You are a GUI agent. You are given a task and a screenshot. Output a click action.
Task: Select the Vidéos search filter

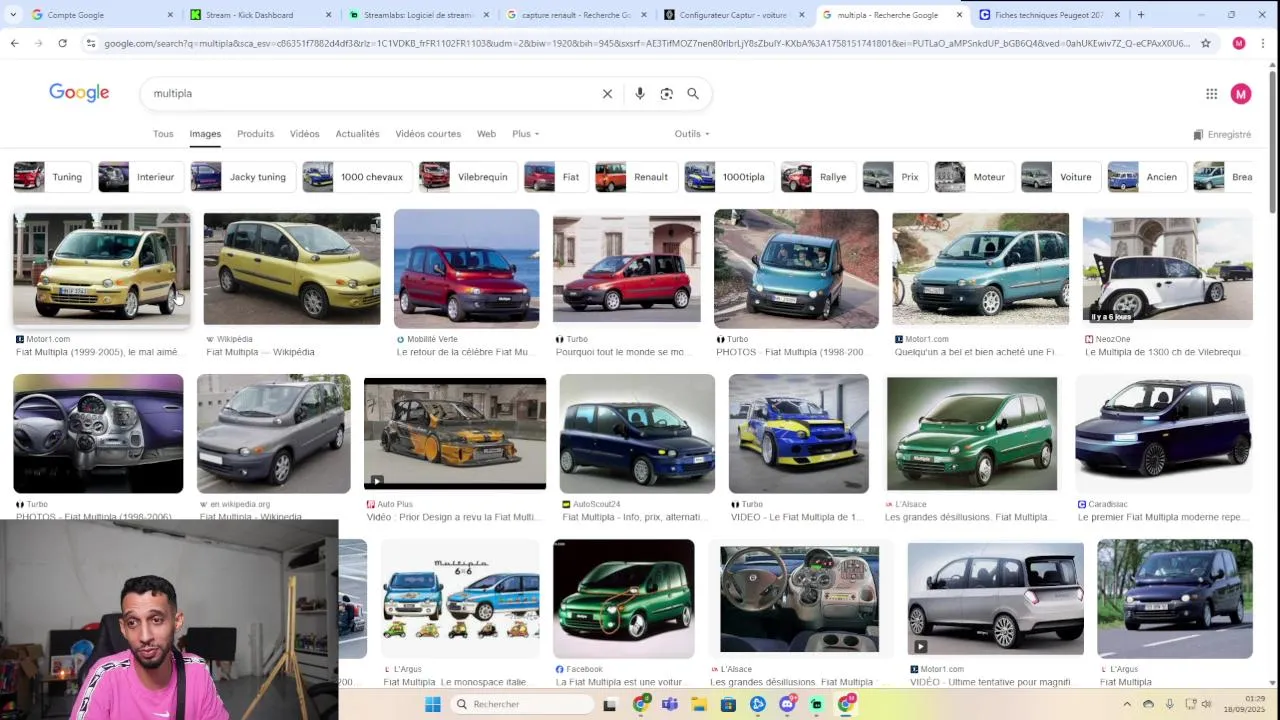[x=304, y=133]
